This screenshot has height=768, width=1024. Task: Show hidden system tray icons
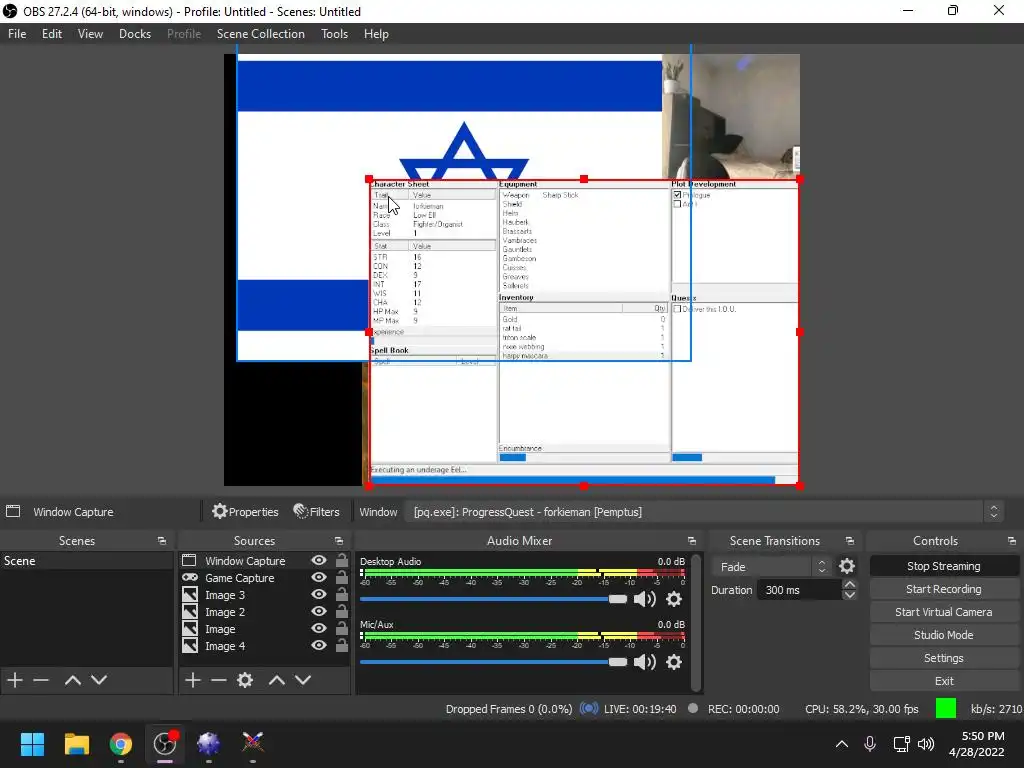point(842,744)
